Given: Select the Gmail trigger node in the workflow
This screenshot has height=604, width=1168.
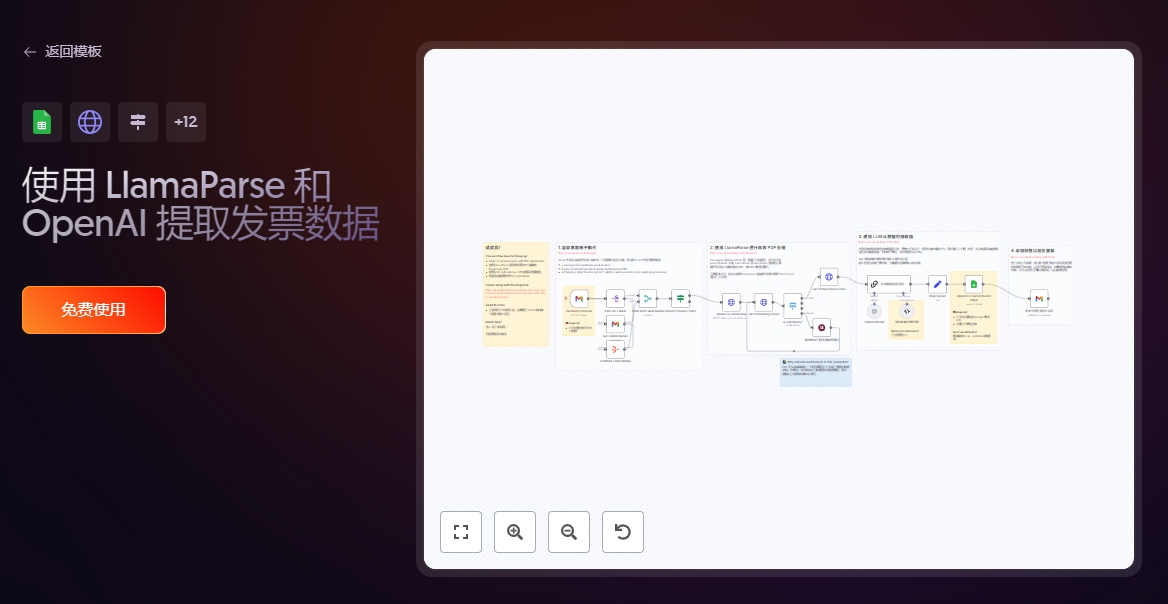Looking at the screenshot, I should pyautogui.click(x=579, y=299).
